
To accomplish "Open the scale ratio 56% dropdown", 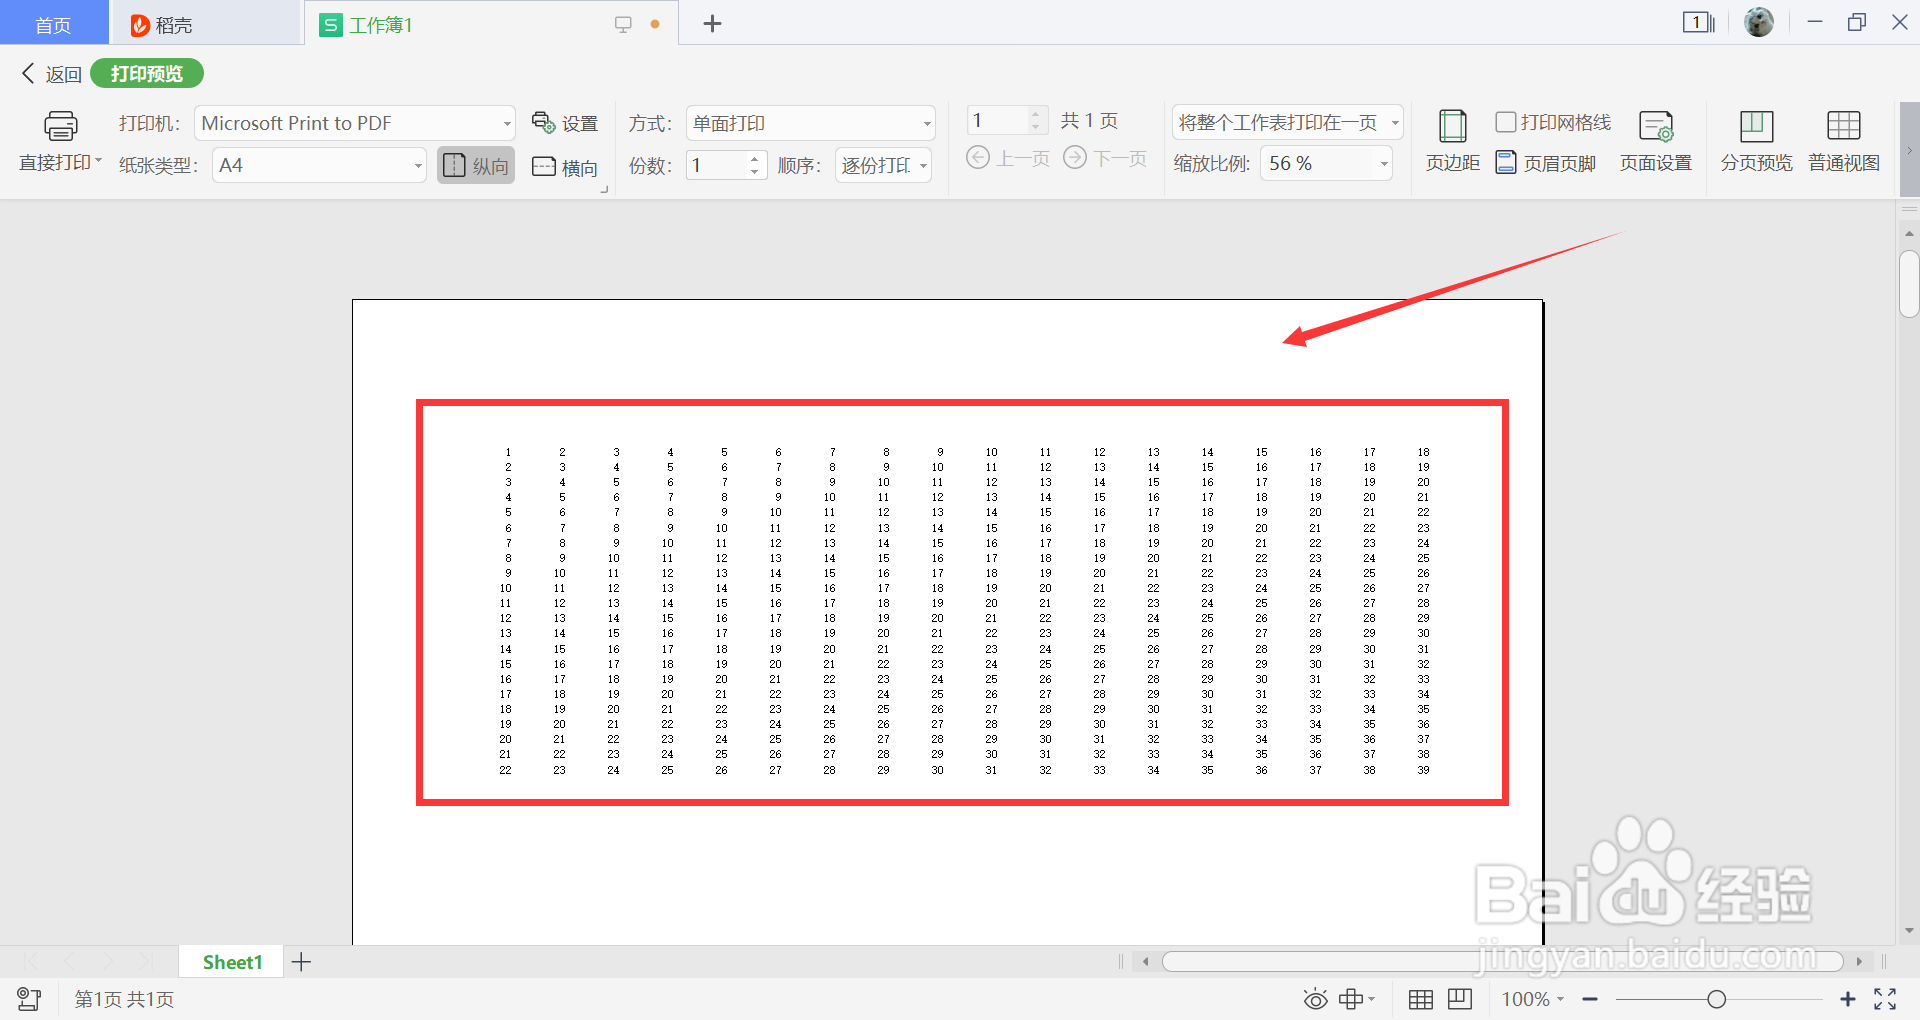I will [1384, 164].
